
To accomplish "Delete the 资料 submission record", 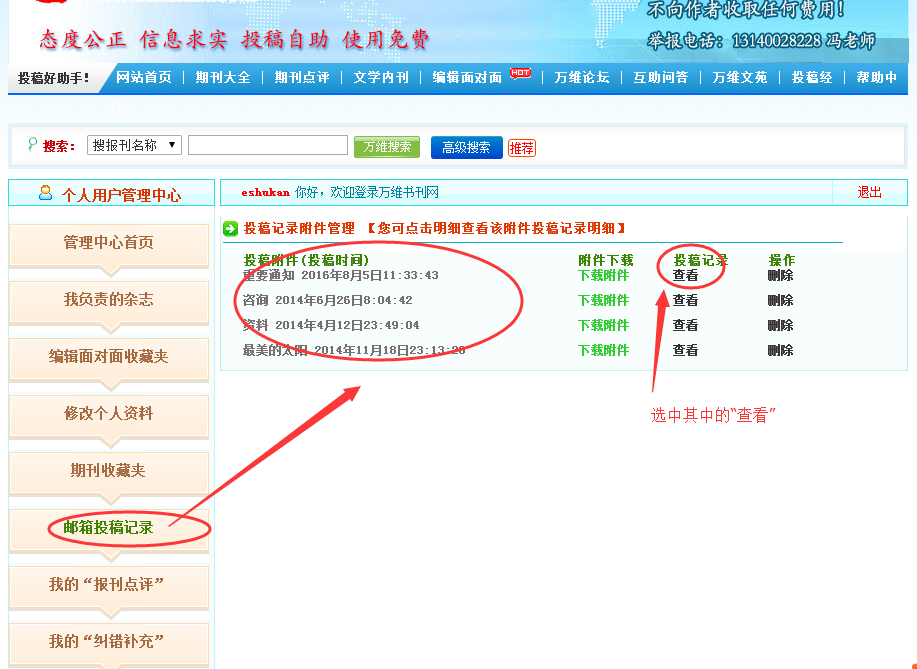I will pyautogui.click(x=780, y=325).
